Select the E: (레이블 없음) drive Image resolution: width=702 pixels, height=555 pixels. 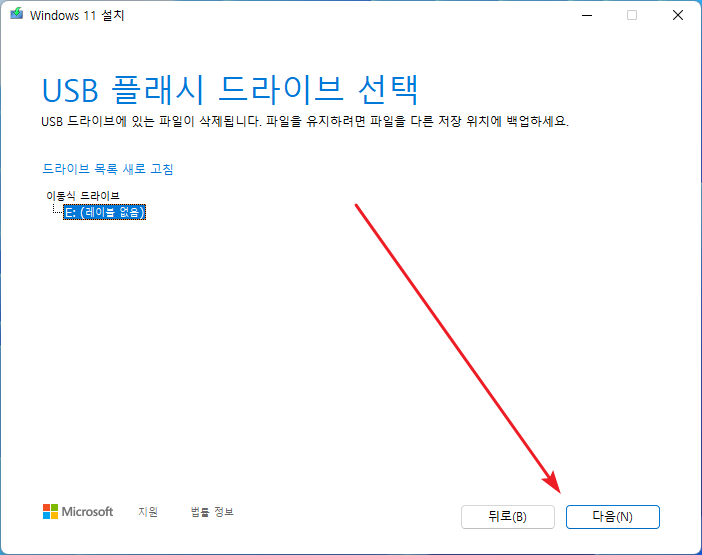click(105, 212)
